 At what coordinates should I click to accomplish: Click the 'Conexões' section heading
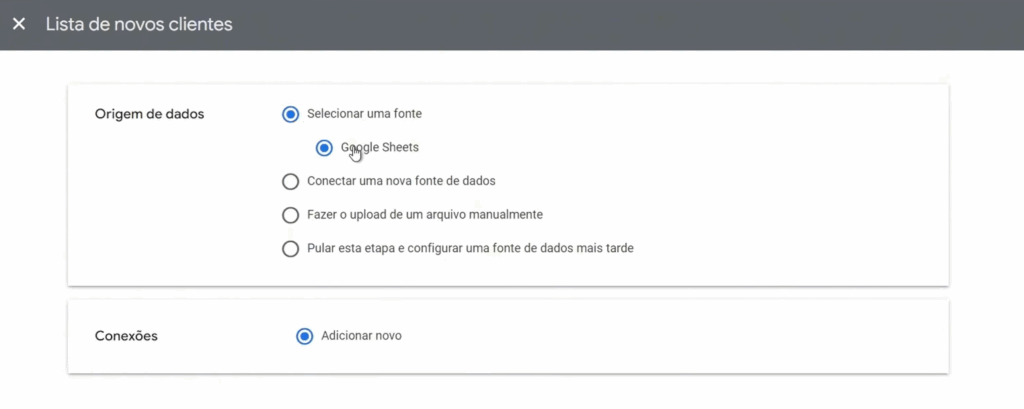(x=126, y=336)
